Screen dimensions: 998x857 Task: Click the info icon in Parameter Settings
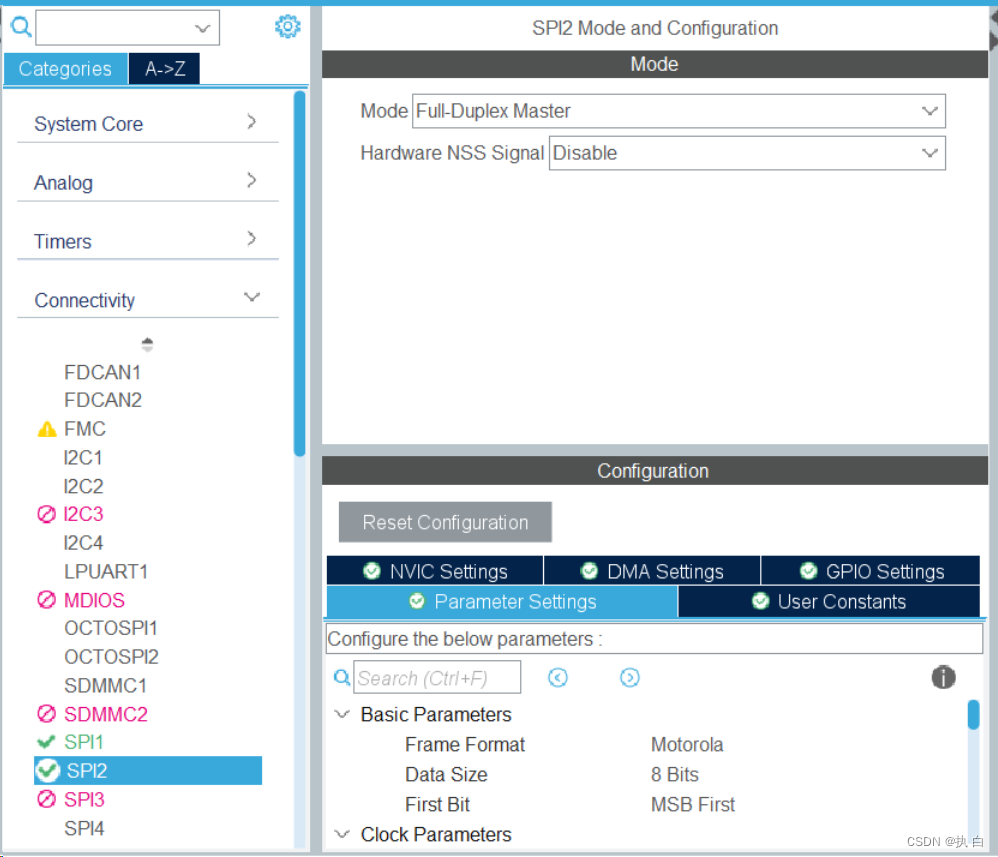tap(943, 677)
